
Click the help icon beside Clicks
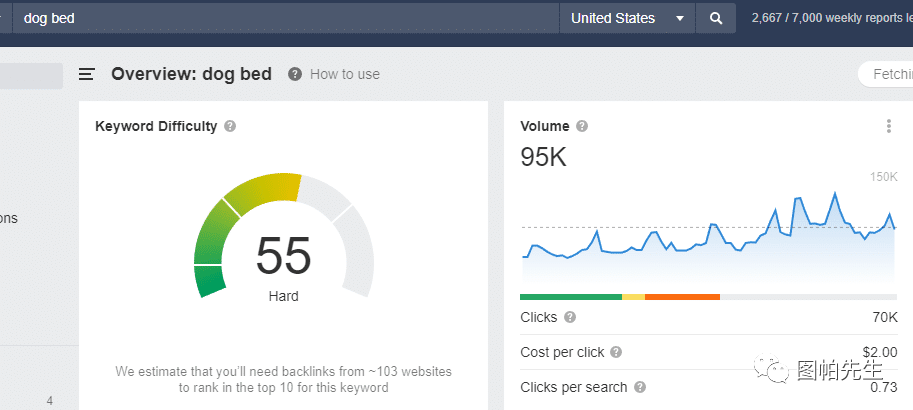click(x=570, y=317)
